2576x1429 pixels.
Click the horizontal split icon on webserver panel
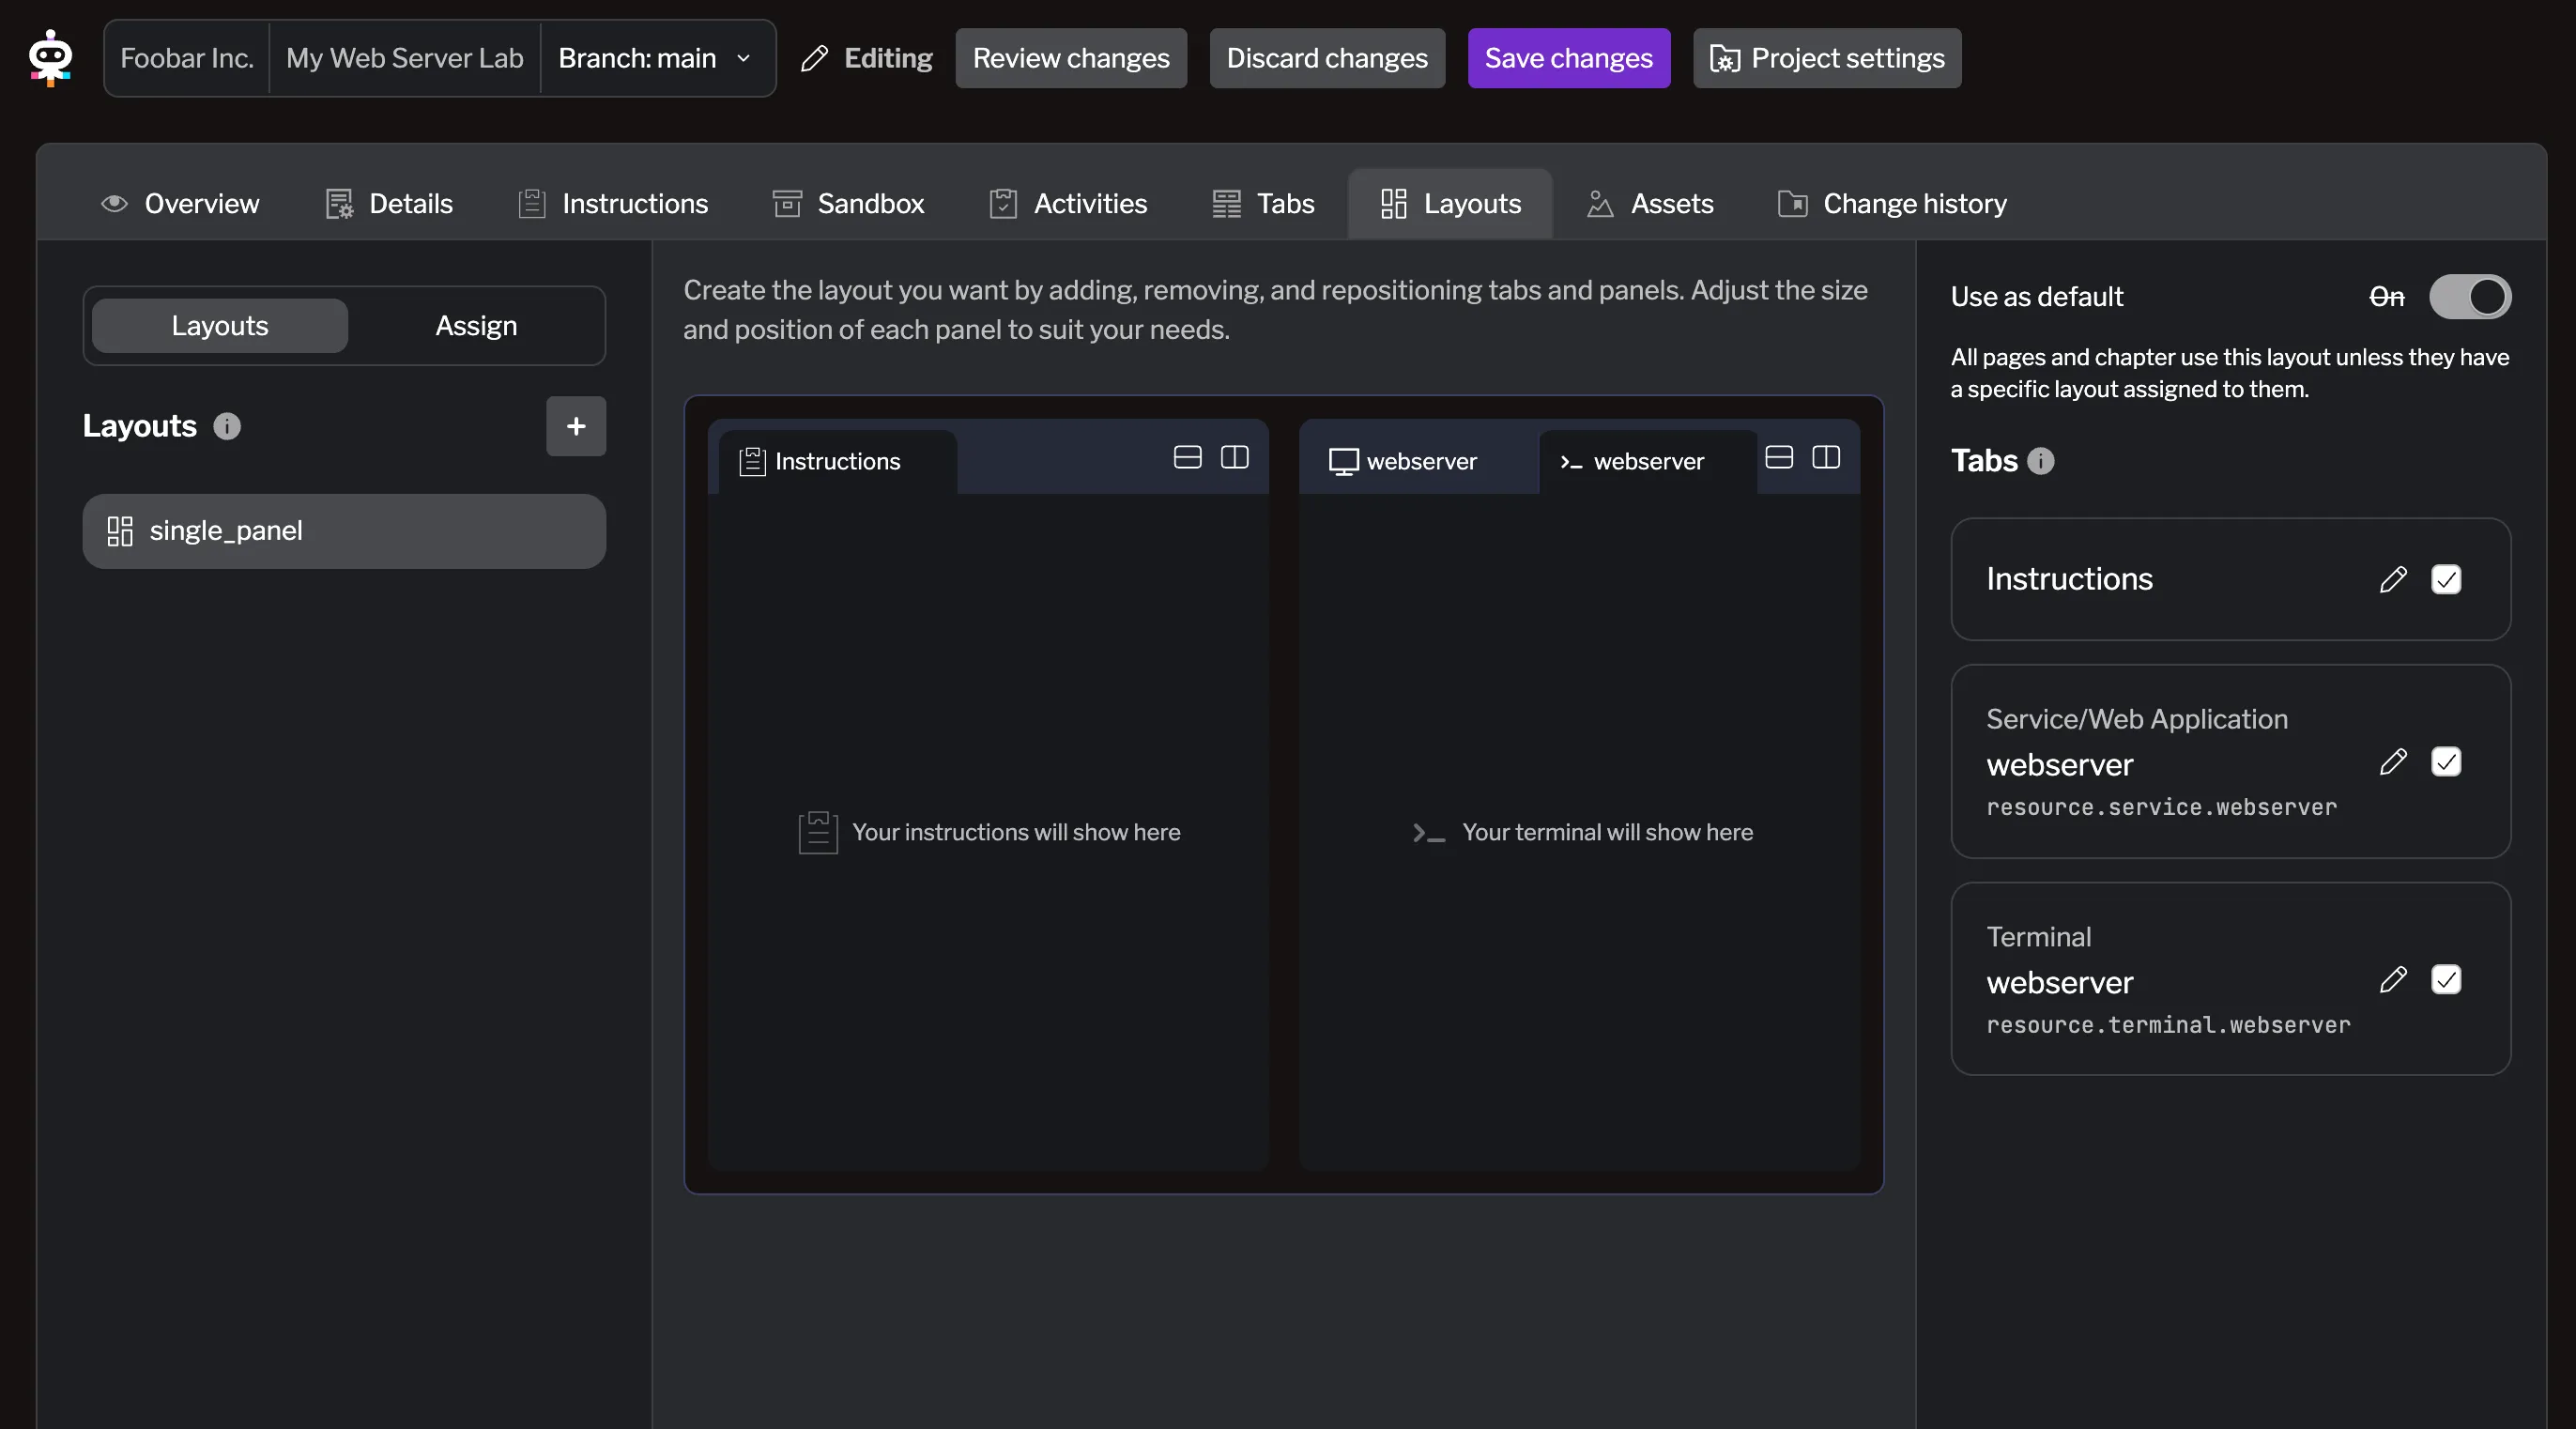coord(1778,457)
